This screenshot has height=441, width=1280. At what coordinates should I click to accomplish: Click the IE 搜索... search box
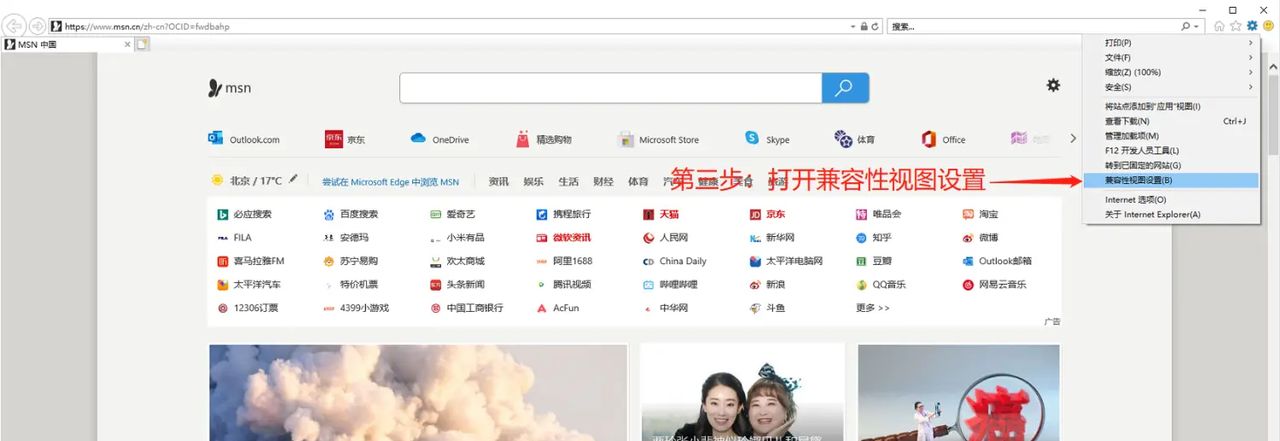[x=1033, y=26]
